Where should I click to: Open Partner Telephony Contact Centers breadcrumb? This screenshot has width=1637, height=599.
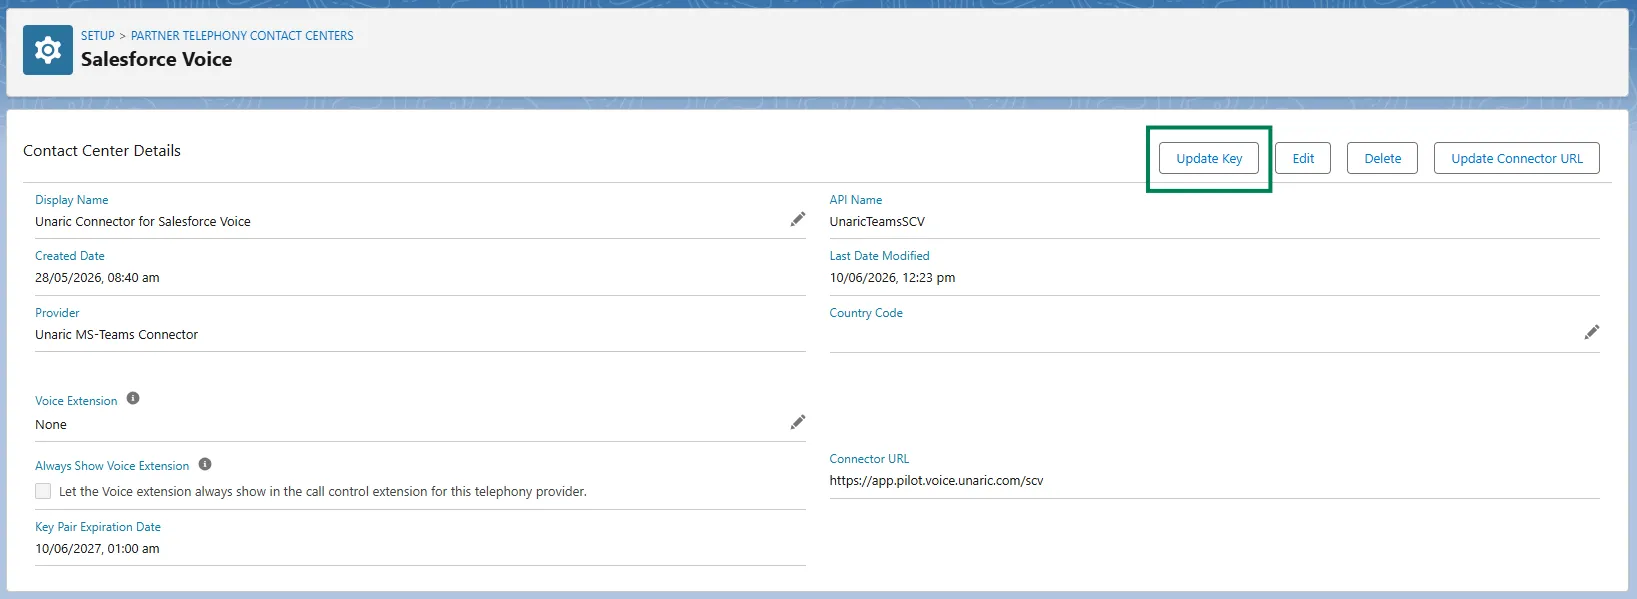pyautogui.click(x=242, y=35)
